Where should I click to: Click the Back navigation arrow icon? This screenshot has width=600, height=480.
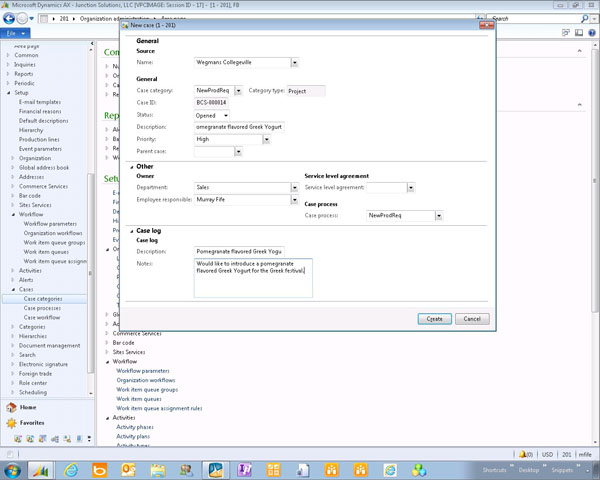(9, 18)
